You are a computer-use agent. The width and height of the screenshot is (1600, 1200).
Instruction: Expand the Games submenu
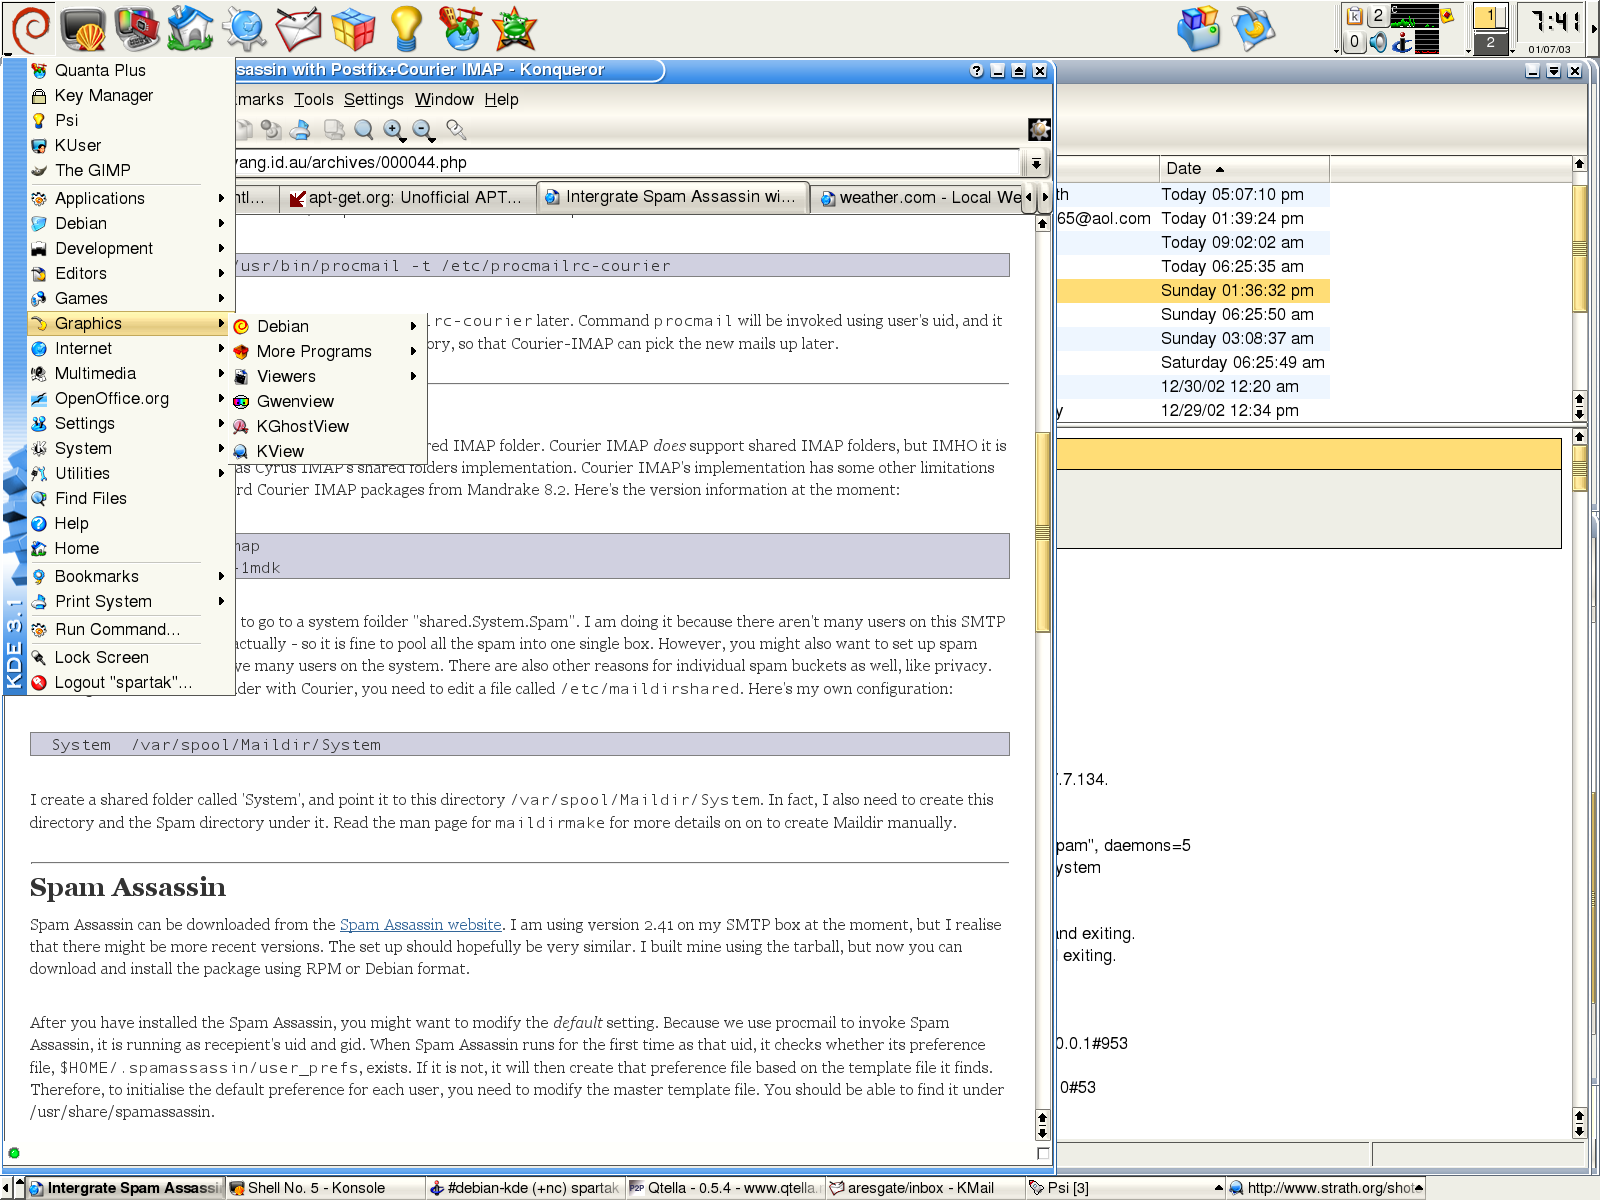click(x=130, y=298)
